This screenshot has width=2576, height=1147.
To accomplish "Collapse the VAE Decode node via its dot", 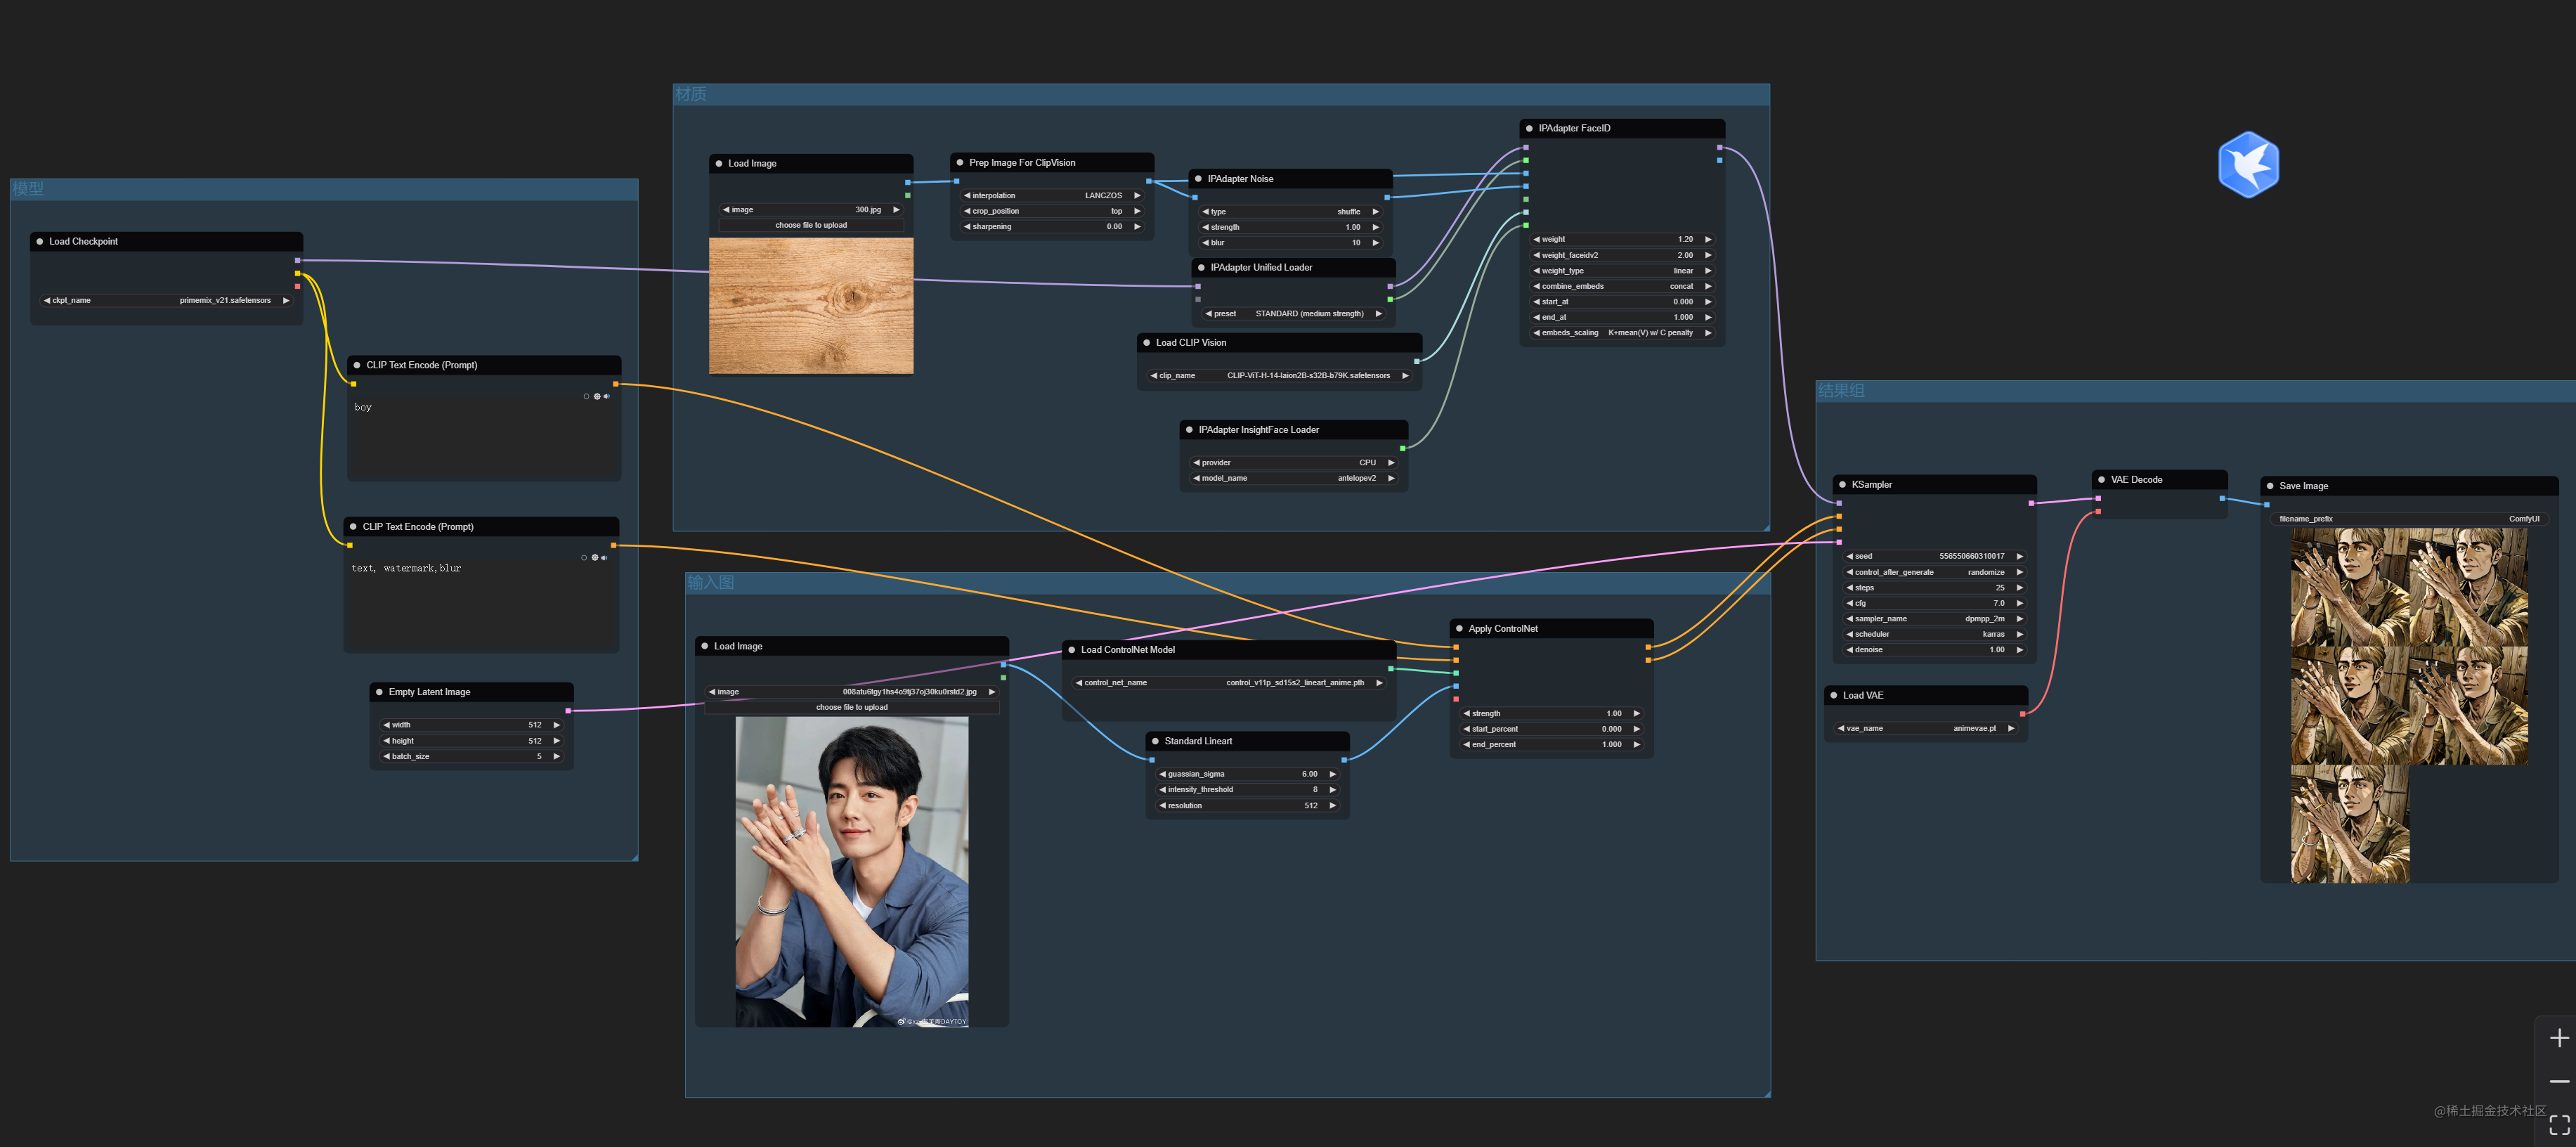I will coord(2101,479).
